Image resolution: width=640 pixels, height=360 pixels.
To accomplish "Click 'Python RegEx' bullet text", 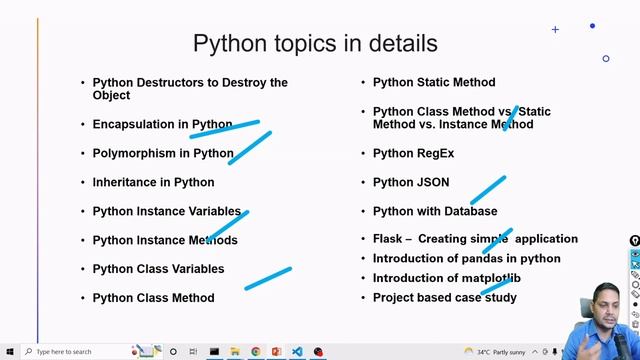I will [413, 153].
